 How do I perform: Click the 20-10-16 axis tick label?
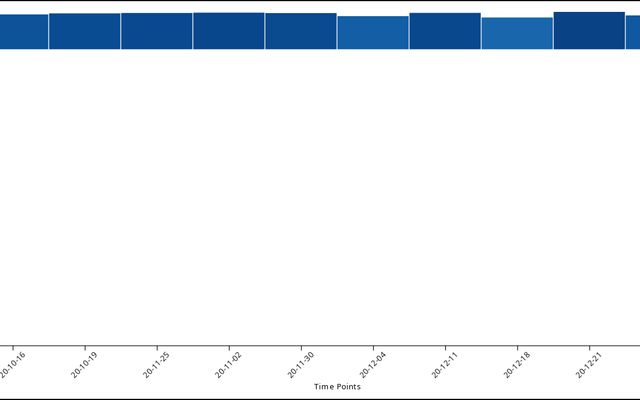tap(14, 363)
